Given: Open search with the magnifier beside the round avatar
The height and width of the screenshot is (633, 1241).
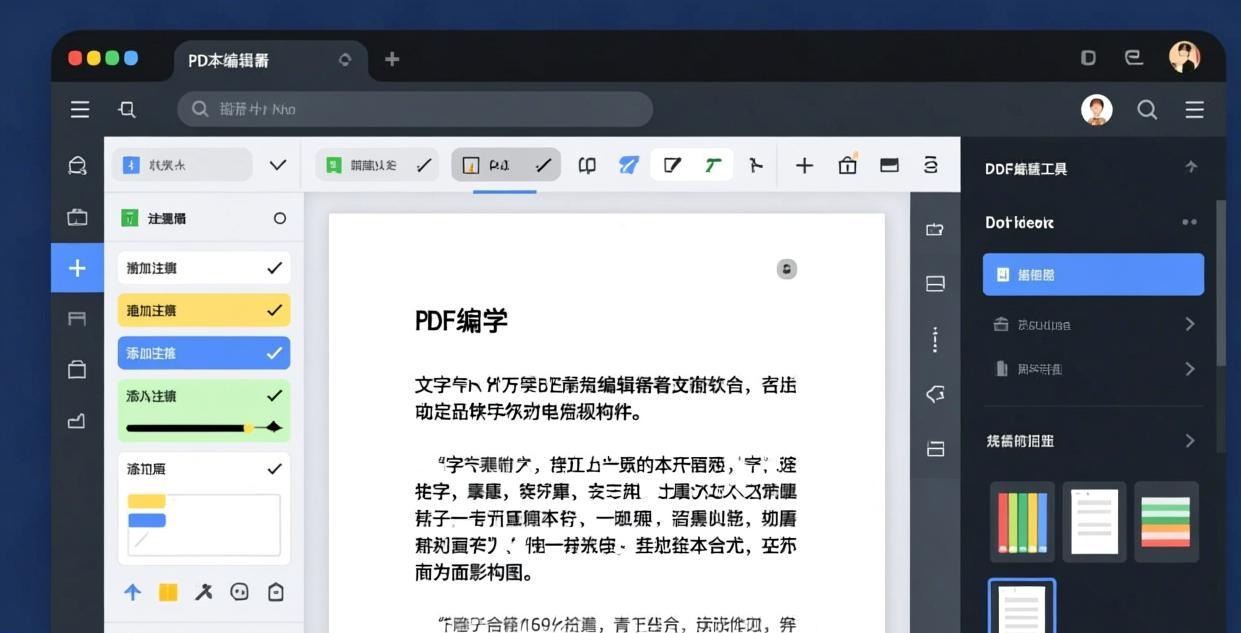Looking at the screenshot, I should pos(1147,110).
